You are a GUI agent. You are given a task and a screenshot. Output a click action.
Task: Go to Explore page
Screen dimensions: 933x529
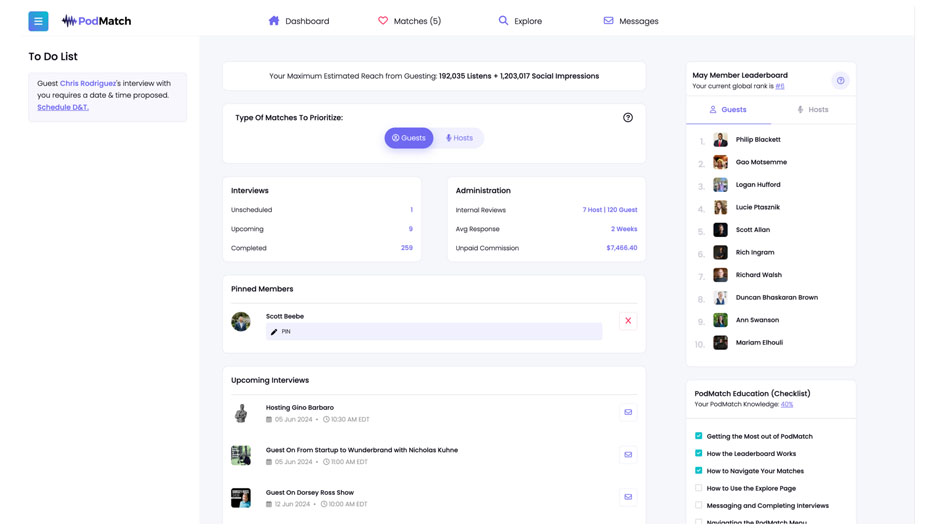click(520, 21)
